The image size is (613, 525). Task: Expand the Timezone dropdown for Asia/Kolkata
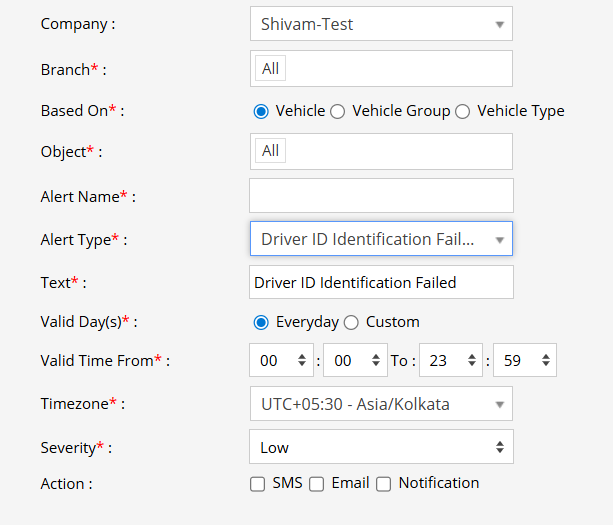point(380,404)
